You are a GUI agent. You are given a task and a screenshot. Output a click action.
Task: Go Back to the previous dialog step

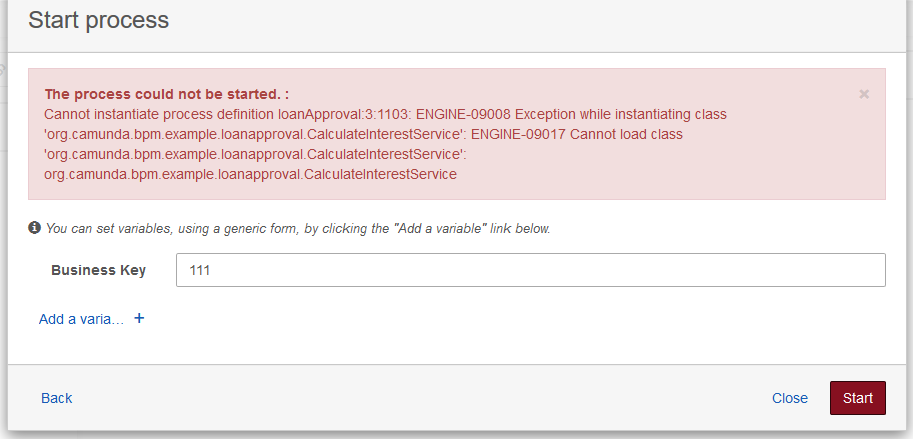57,398
